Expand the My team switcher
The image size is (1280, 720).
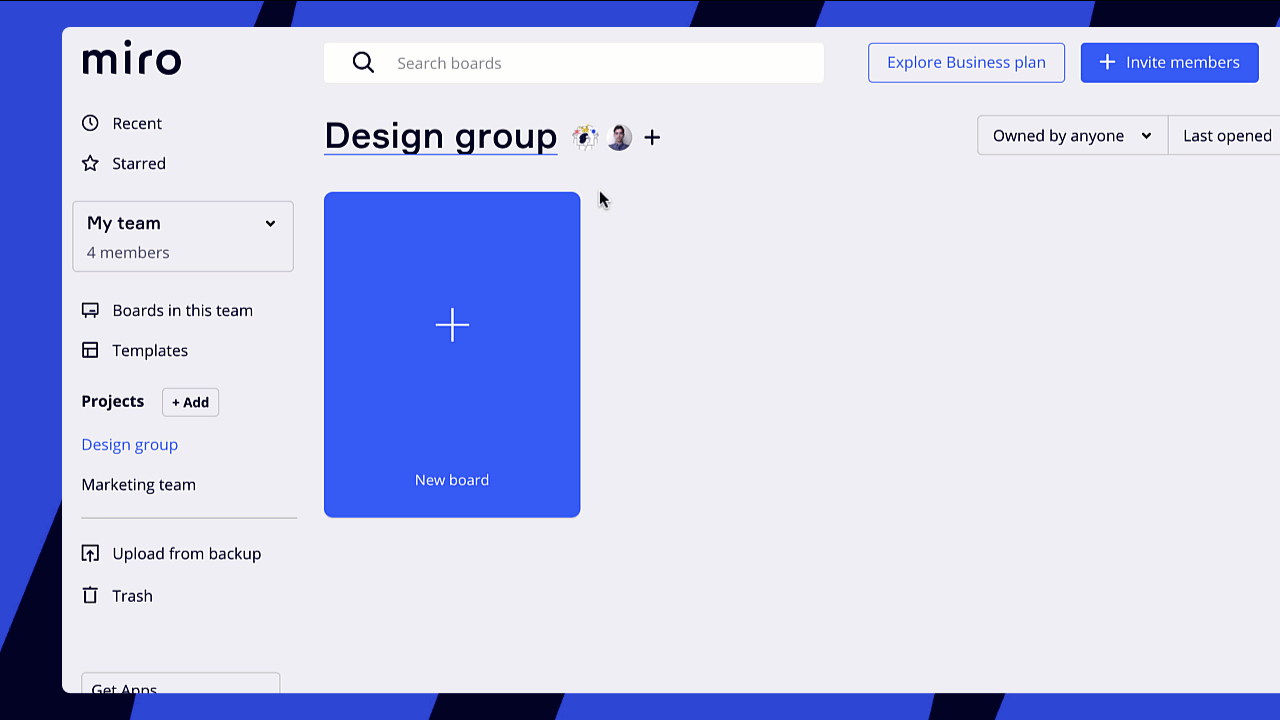(183, 237)
